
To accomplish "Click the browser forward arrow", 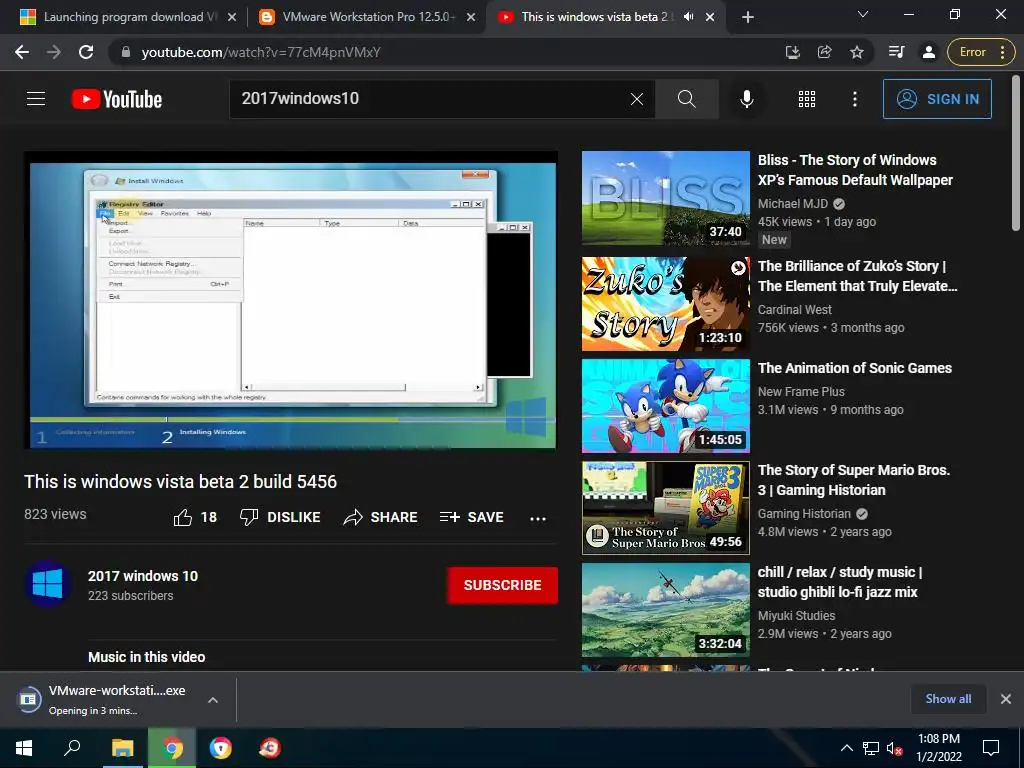I will coord(54,52).
